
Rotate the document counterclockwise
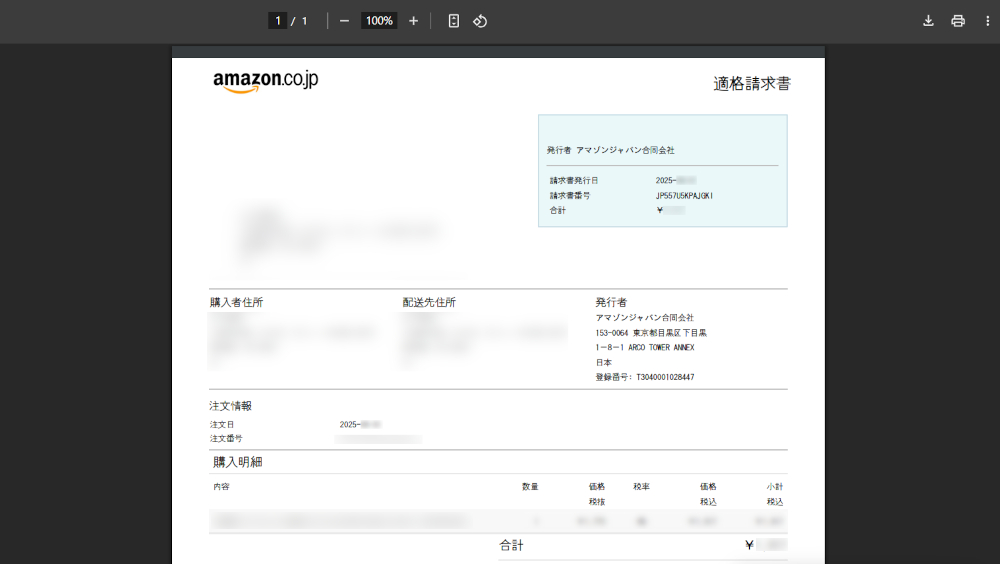480,21
